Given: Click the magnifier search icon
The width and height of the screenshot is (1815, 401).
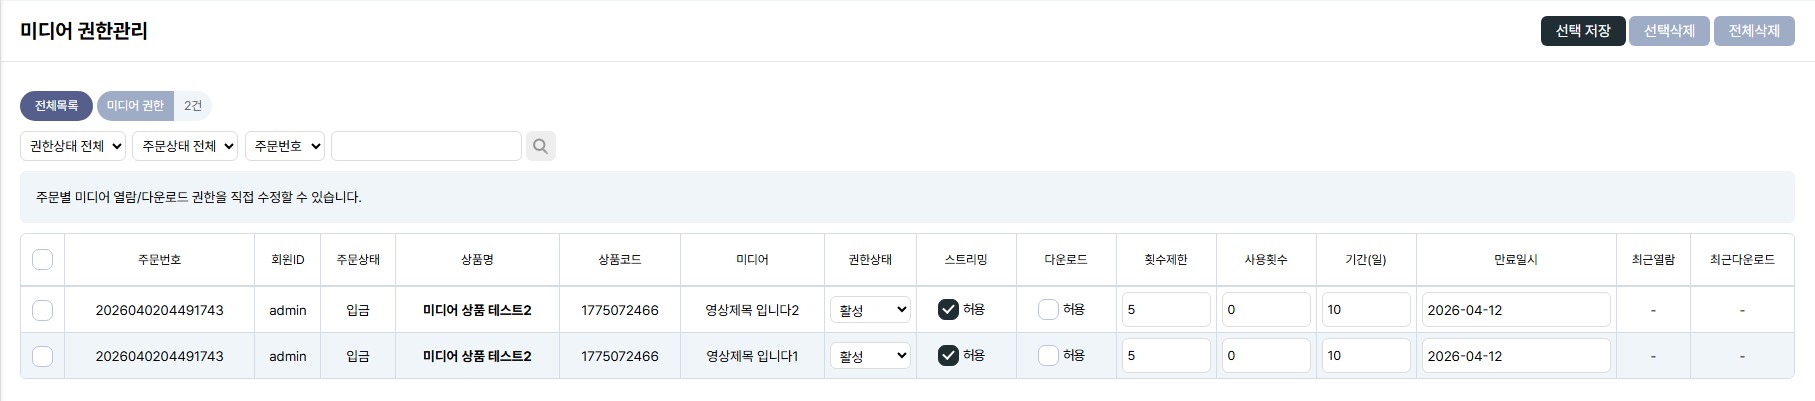Looking at the screenshot, I should click(x=540, y=146).
